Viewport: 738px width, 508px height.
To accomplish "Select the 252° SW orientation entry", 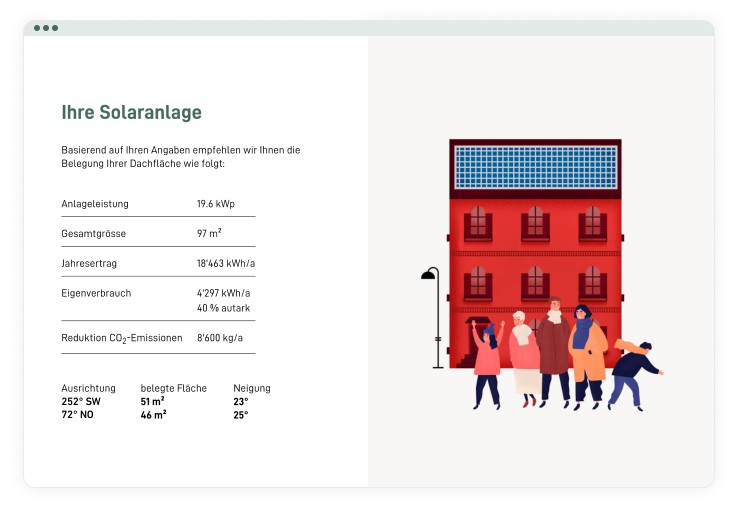I will [81, 401].
